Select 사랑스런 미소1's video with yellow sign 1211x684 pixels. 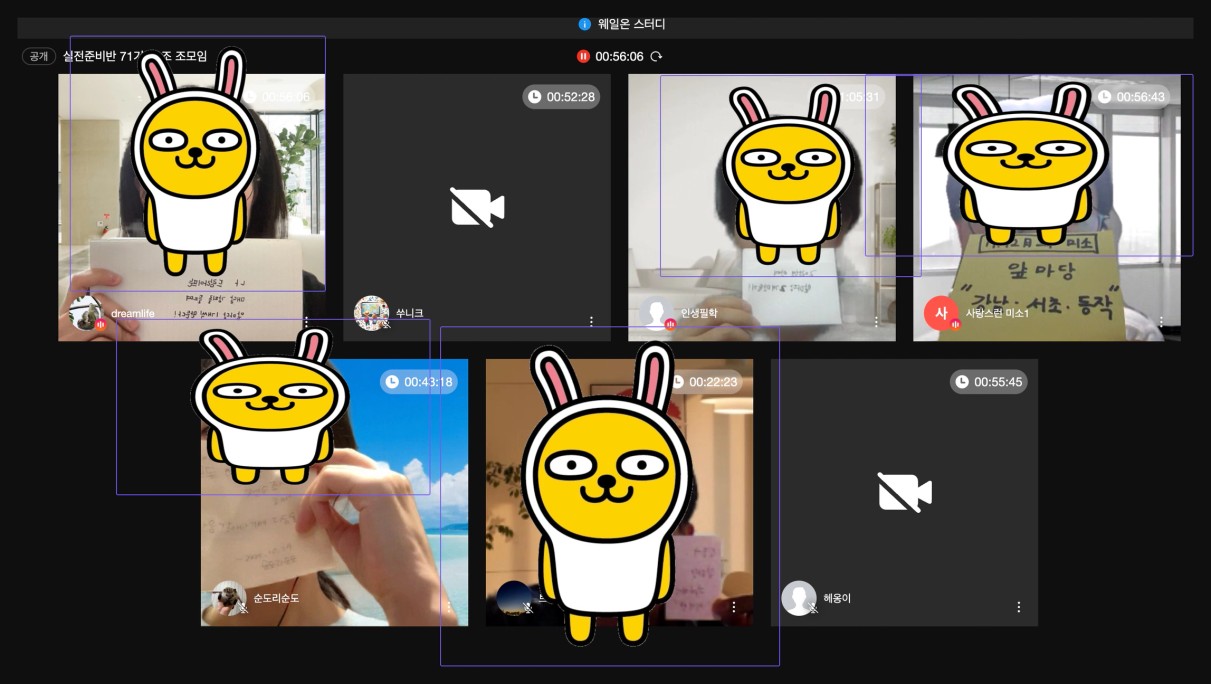pos(1046,207)
